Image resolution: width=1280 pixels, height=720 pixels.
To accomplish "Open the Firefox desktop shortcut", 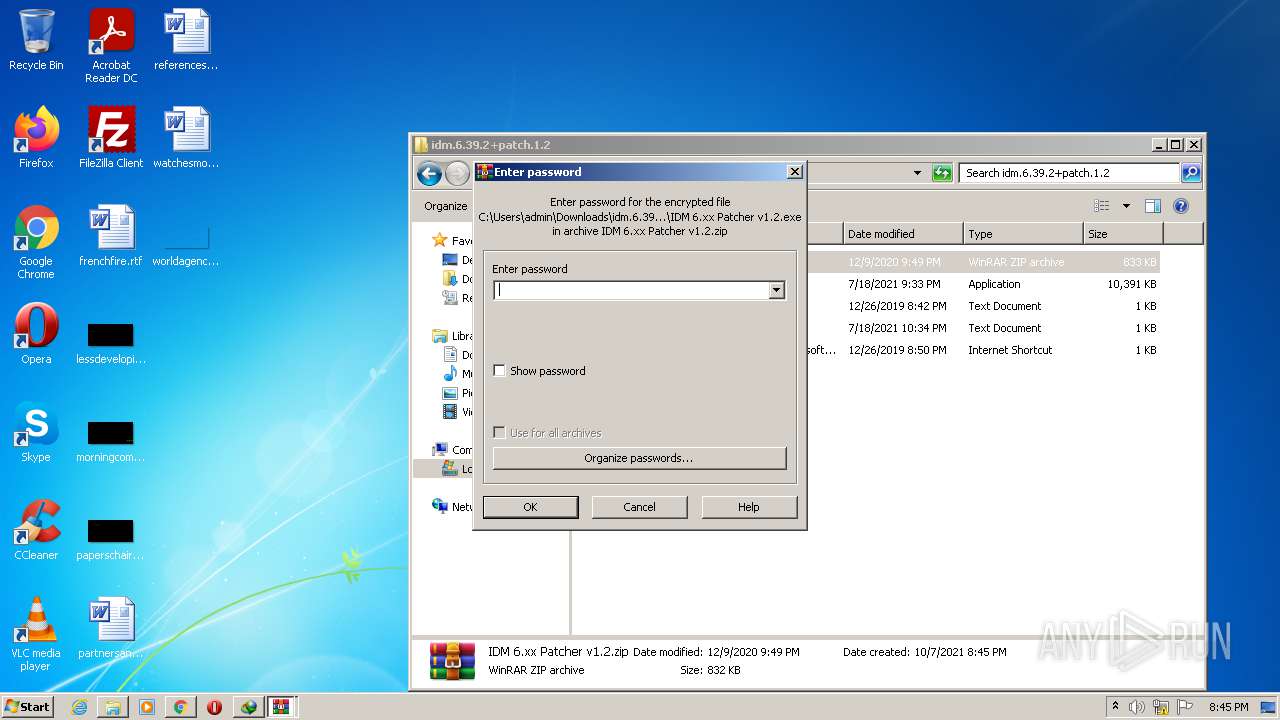I will pos(36,138).
